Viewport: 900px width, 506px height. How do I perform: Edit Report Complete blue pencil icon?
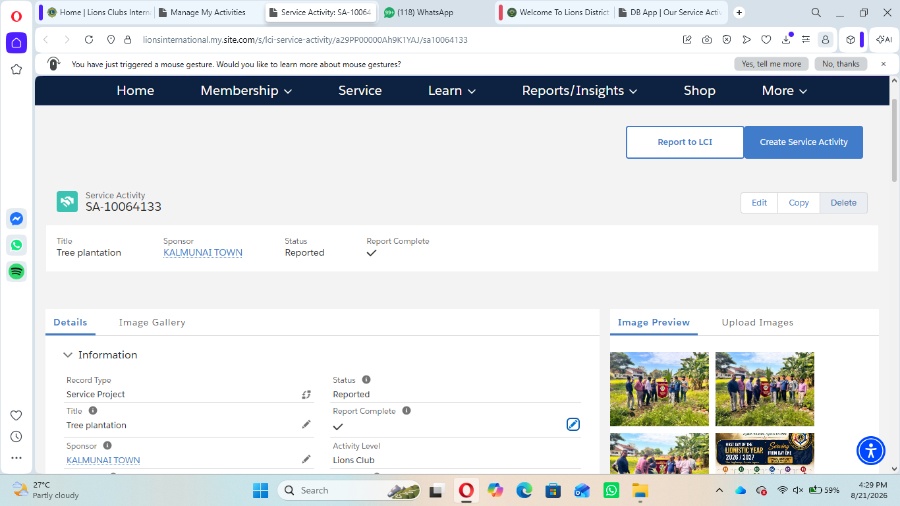[573, 425]
